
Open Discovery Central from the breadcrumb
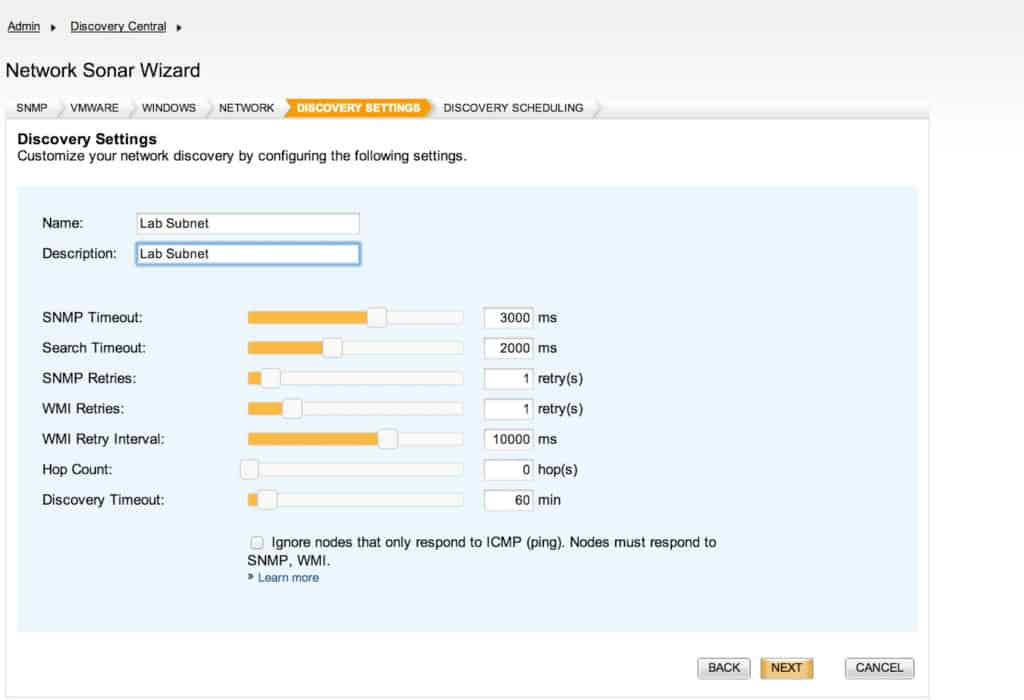click(x=117, y=26)
